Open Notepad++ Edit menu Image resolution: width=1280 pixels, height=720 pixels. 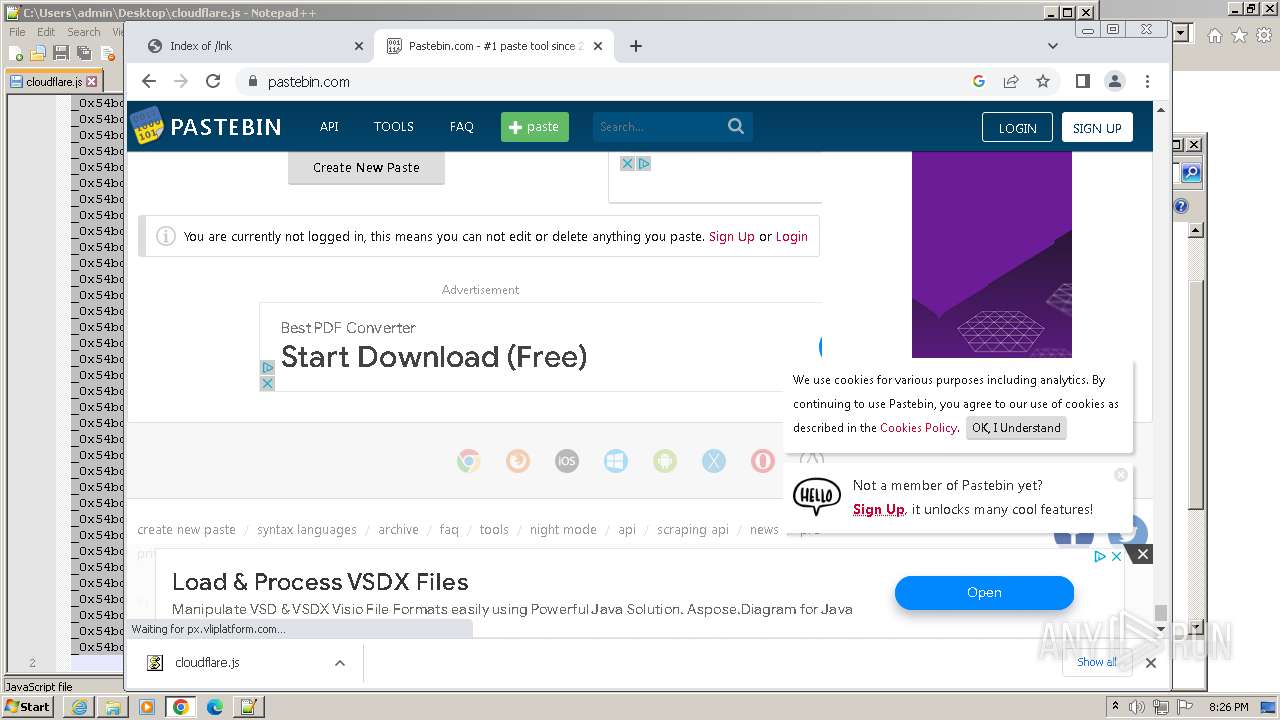(x=46, y=32)
